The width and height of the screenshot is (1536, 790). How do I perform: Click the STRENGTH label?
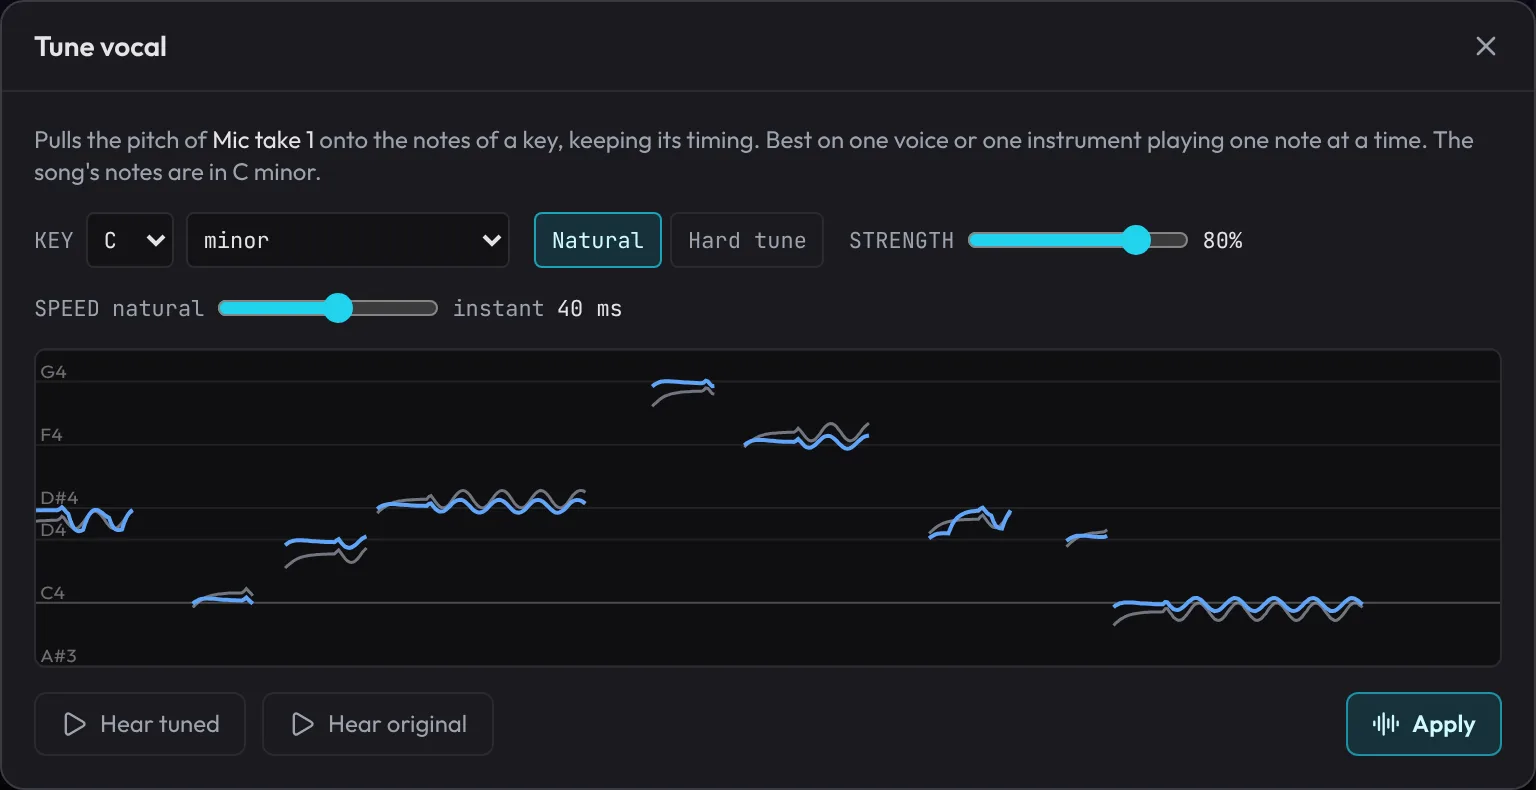pyautogui.click(x=901, y=240)
